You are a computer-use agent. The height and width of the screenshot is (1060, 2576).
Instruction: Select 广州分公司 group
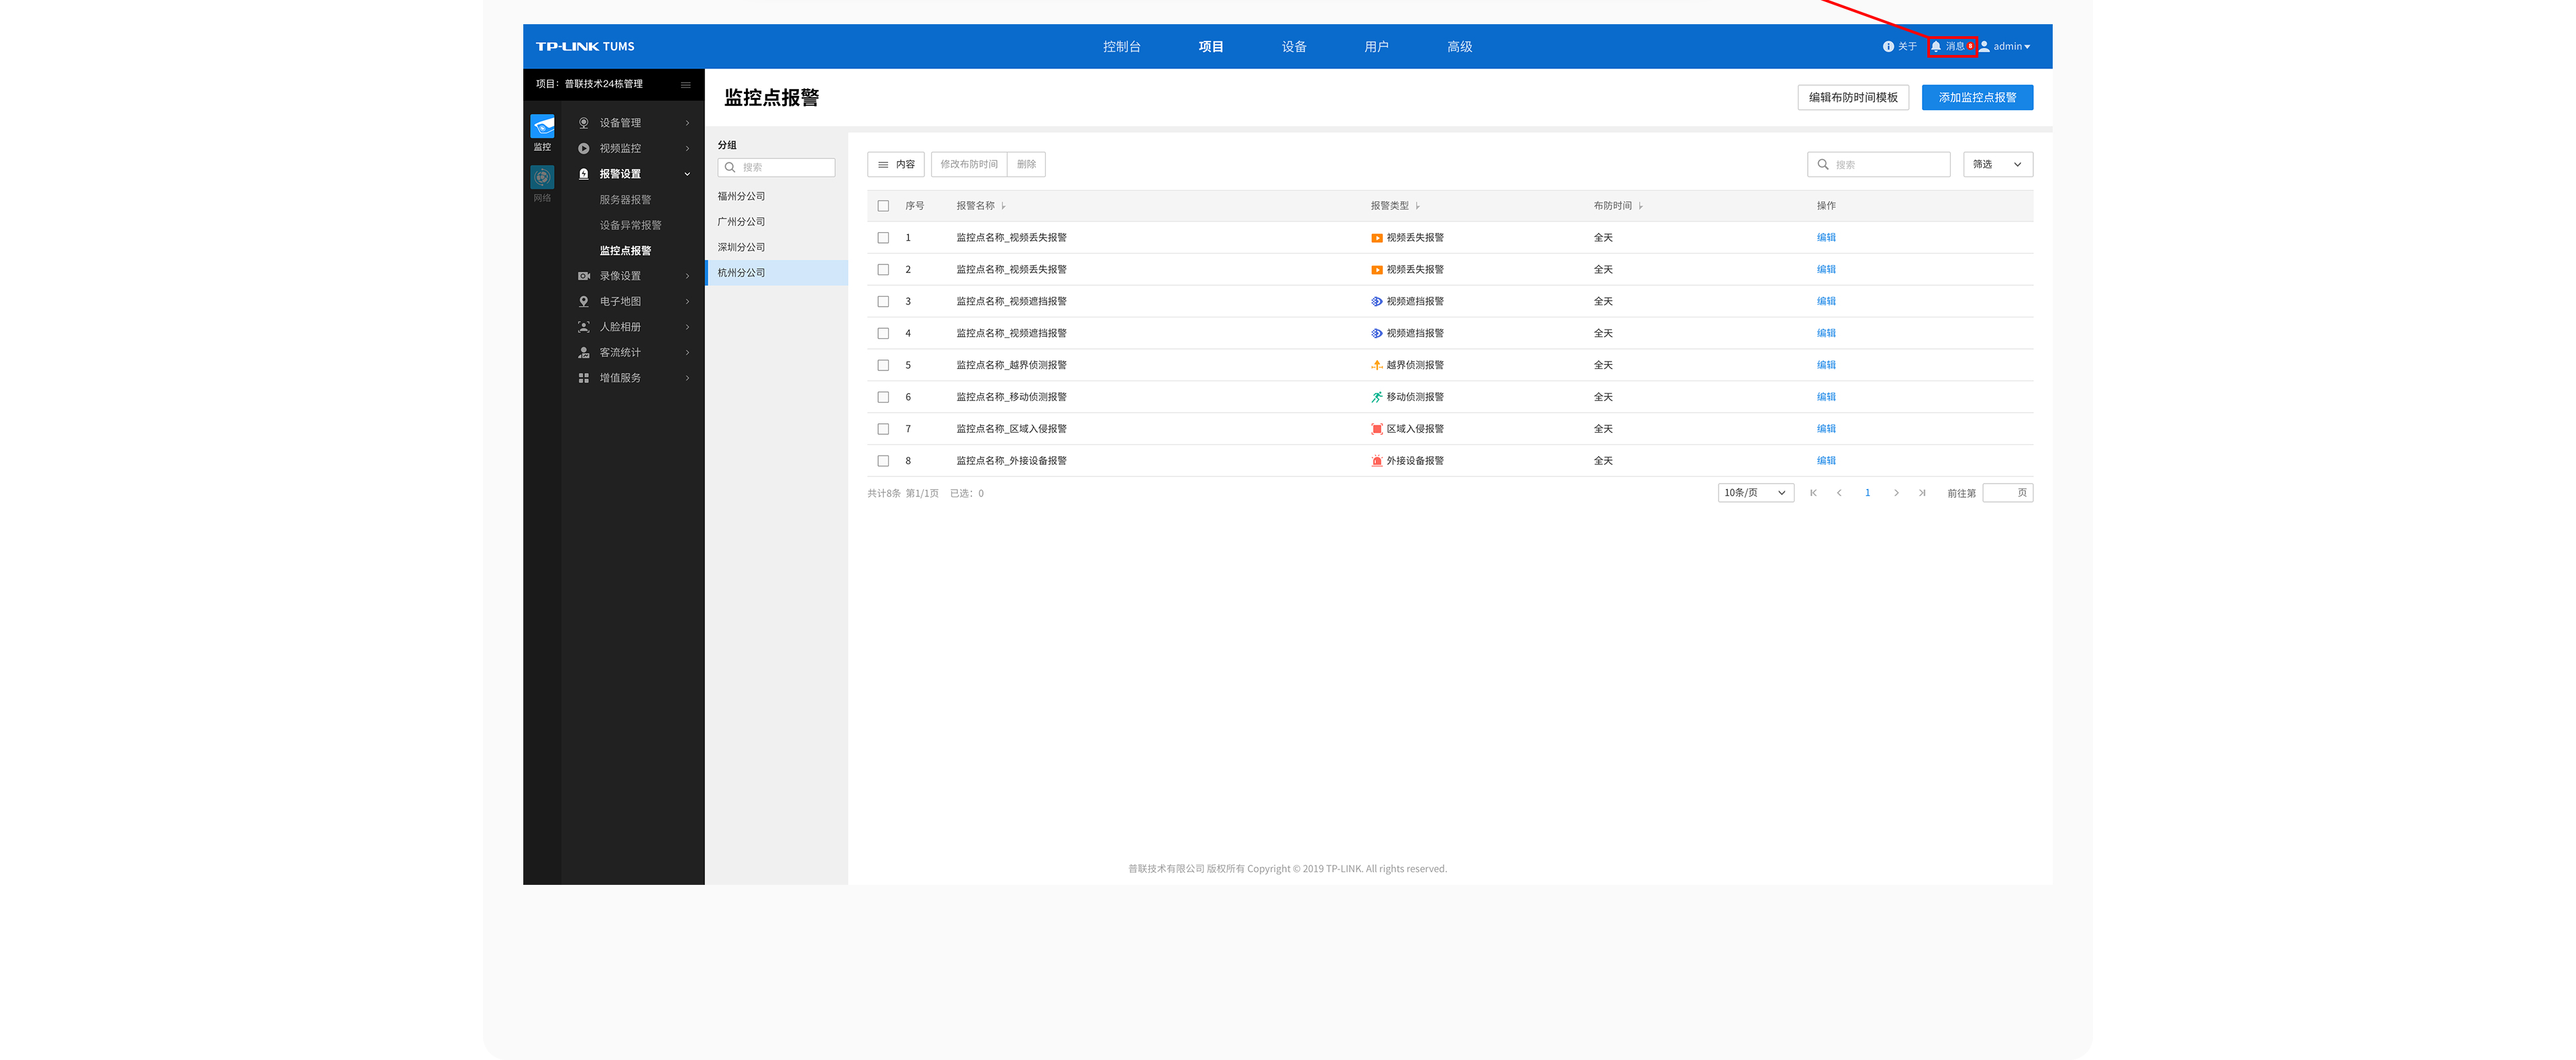click(x=741, y=222)
